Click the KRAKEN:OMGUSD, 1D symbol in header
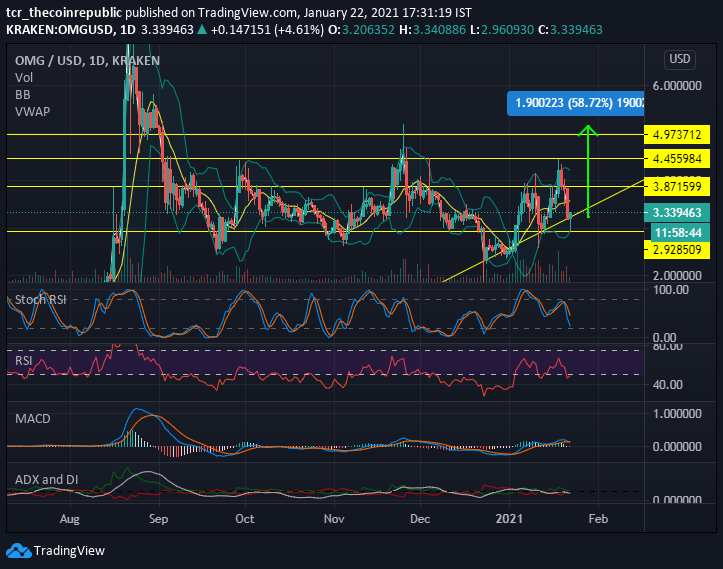 71,30
